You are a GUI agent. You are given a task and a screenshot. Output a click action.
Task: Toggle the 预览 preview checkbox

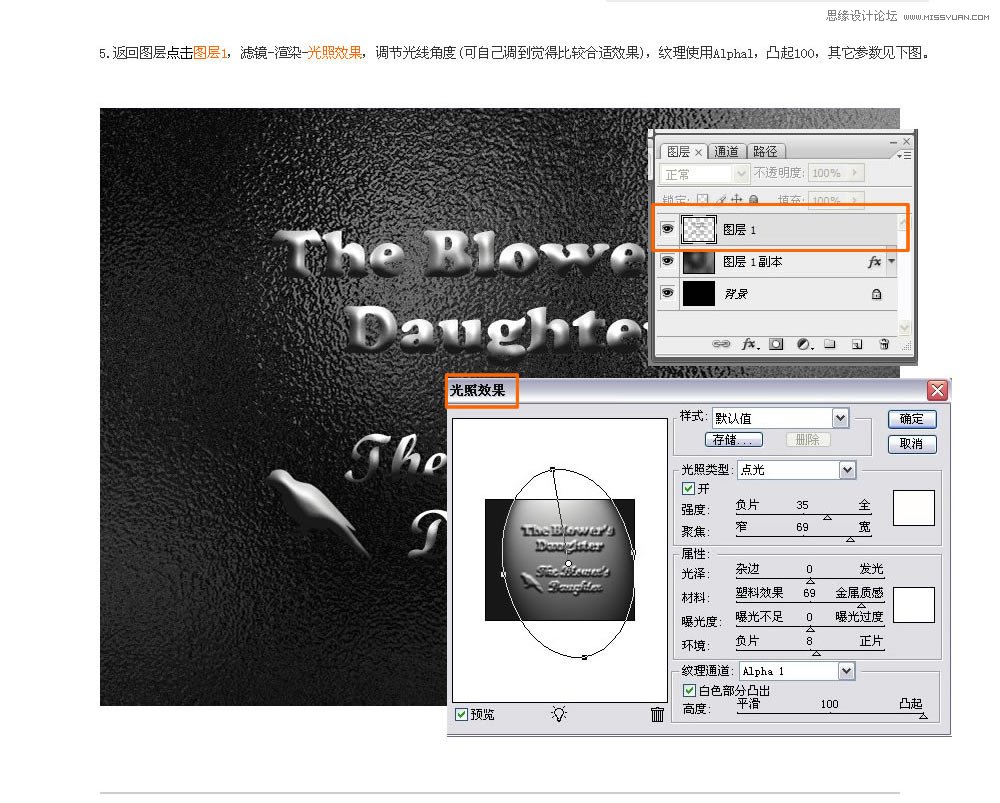point(461,714)
